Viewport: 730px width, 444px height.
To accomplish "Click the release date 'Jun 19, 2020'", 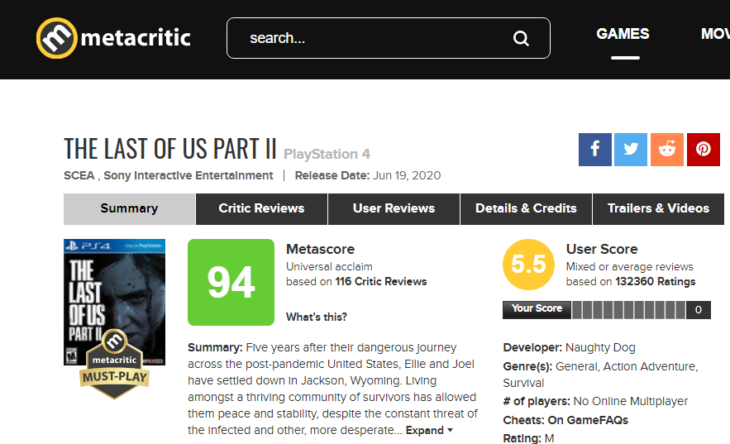I will pos(407,175).
